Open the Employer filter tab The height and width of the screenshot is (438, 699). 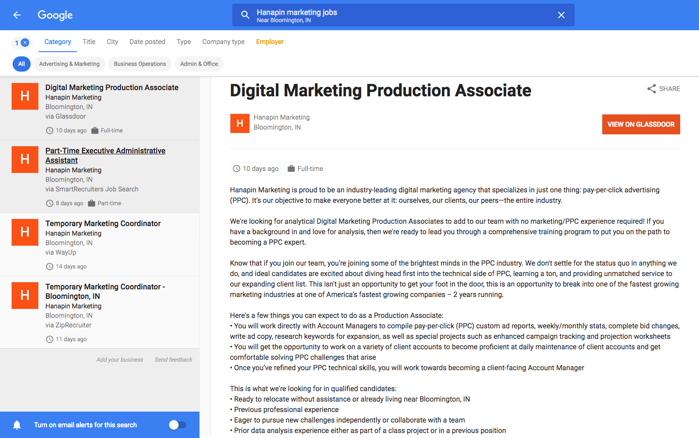point(270,41)
